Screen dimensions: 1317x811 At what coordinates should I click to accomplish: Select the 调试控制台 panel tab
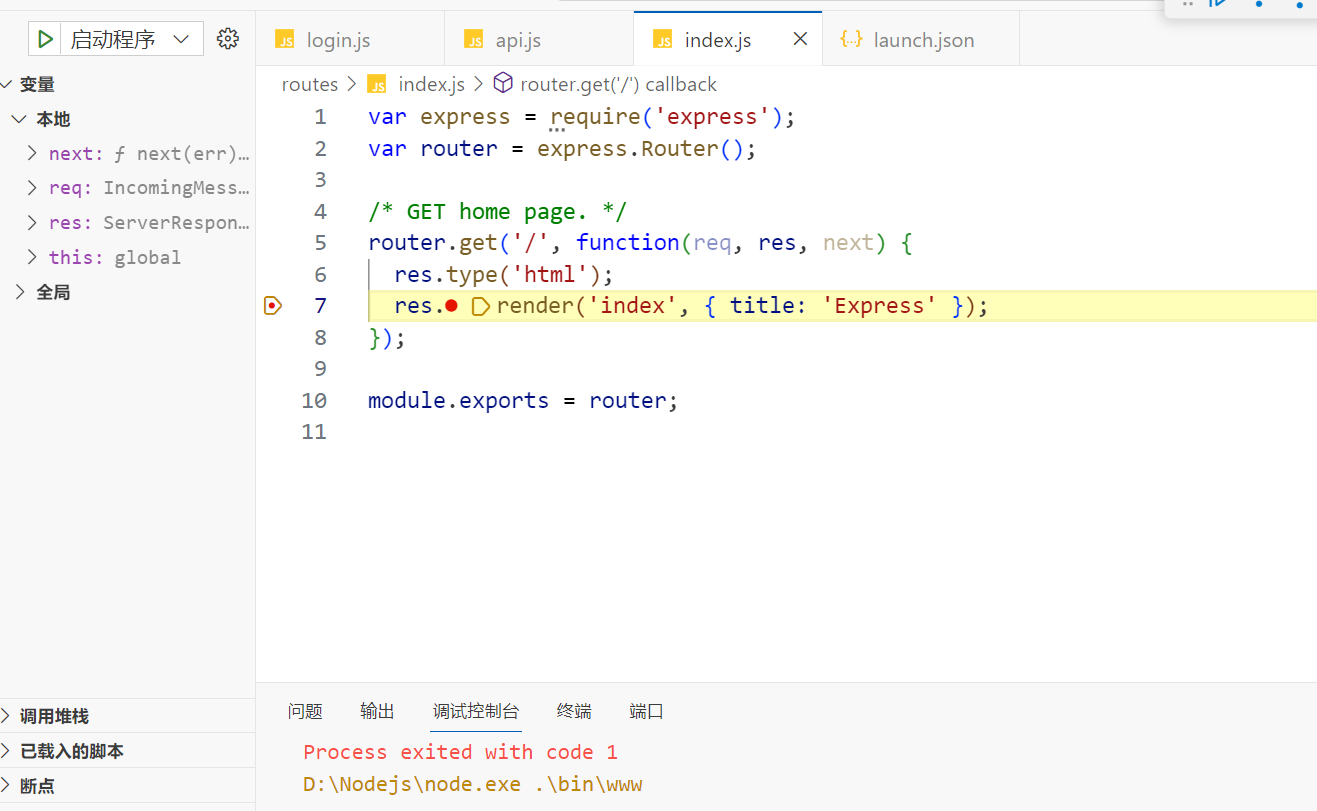pos(476,711)
